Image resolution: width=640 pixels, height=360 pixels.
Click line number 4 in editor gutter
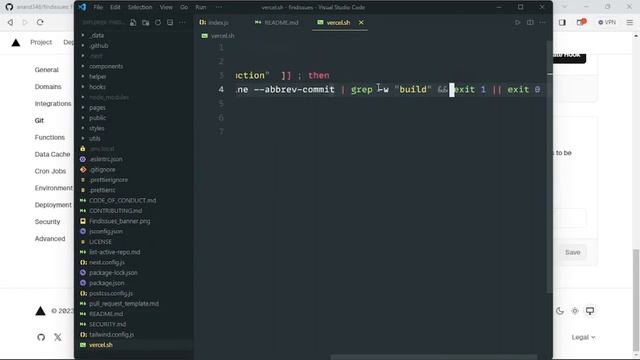point(221,89)
